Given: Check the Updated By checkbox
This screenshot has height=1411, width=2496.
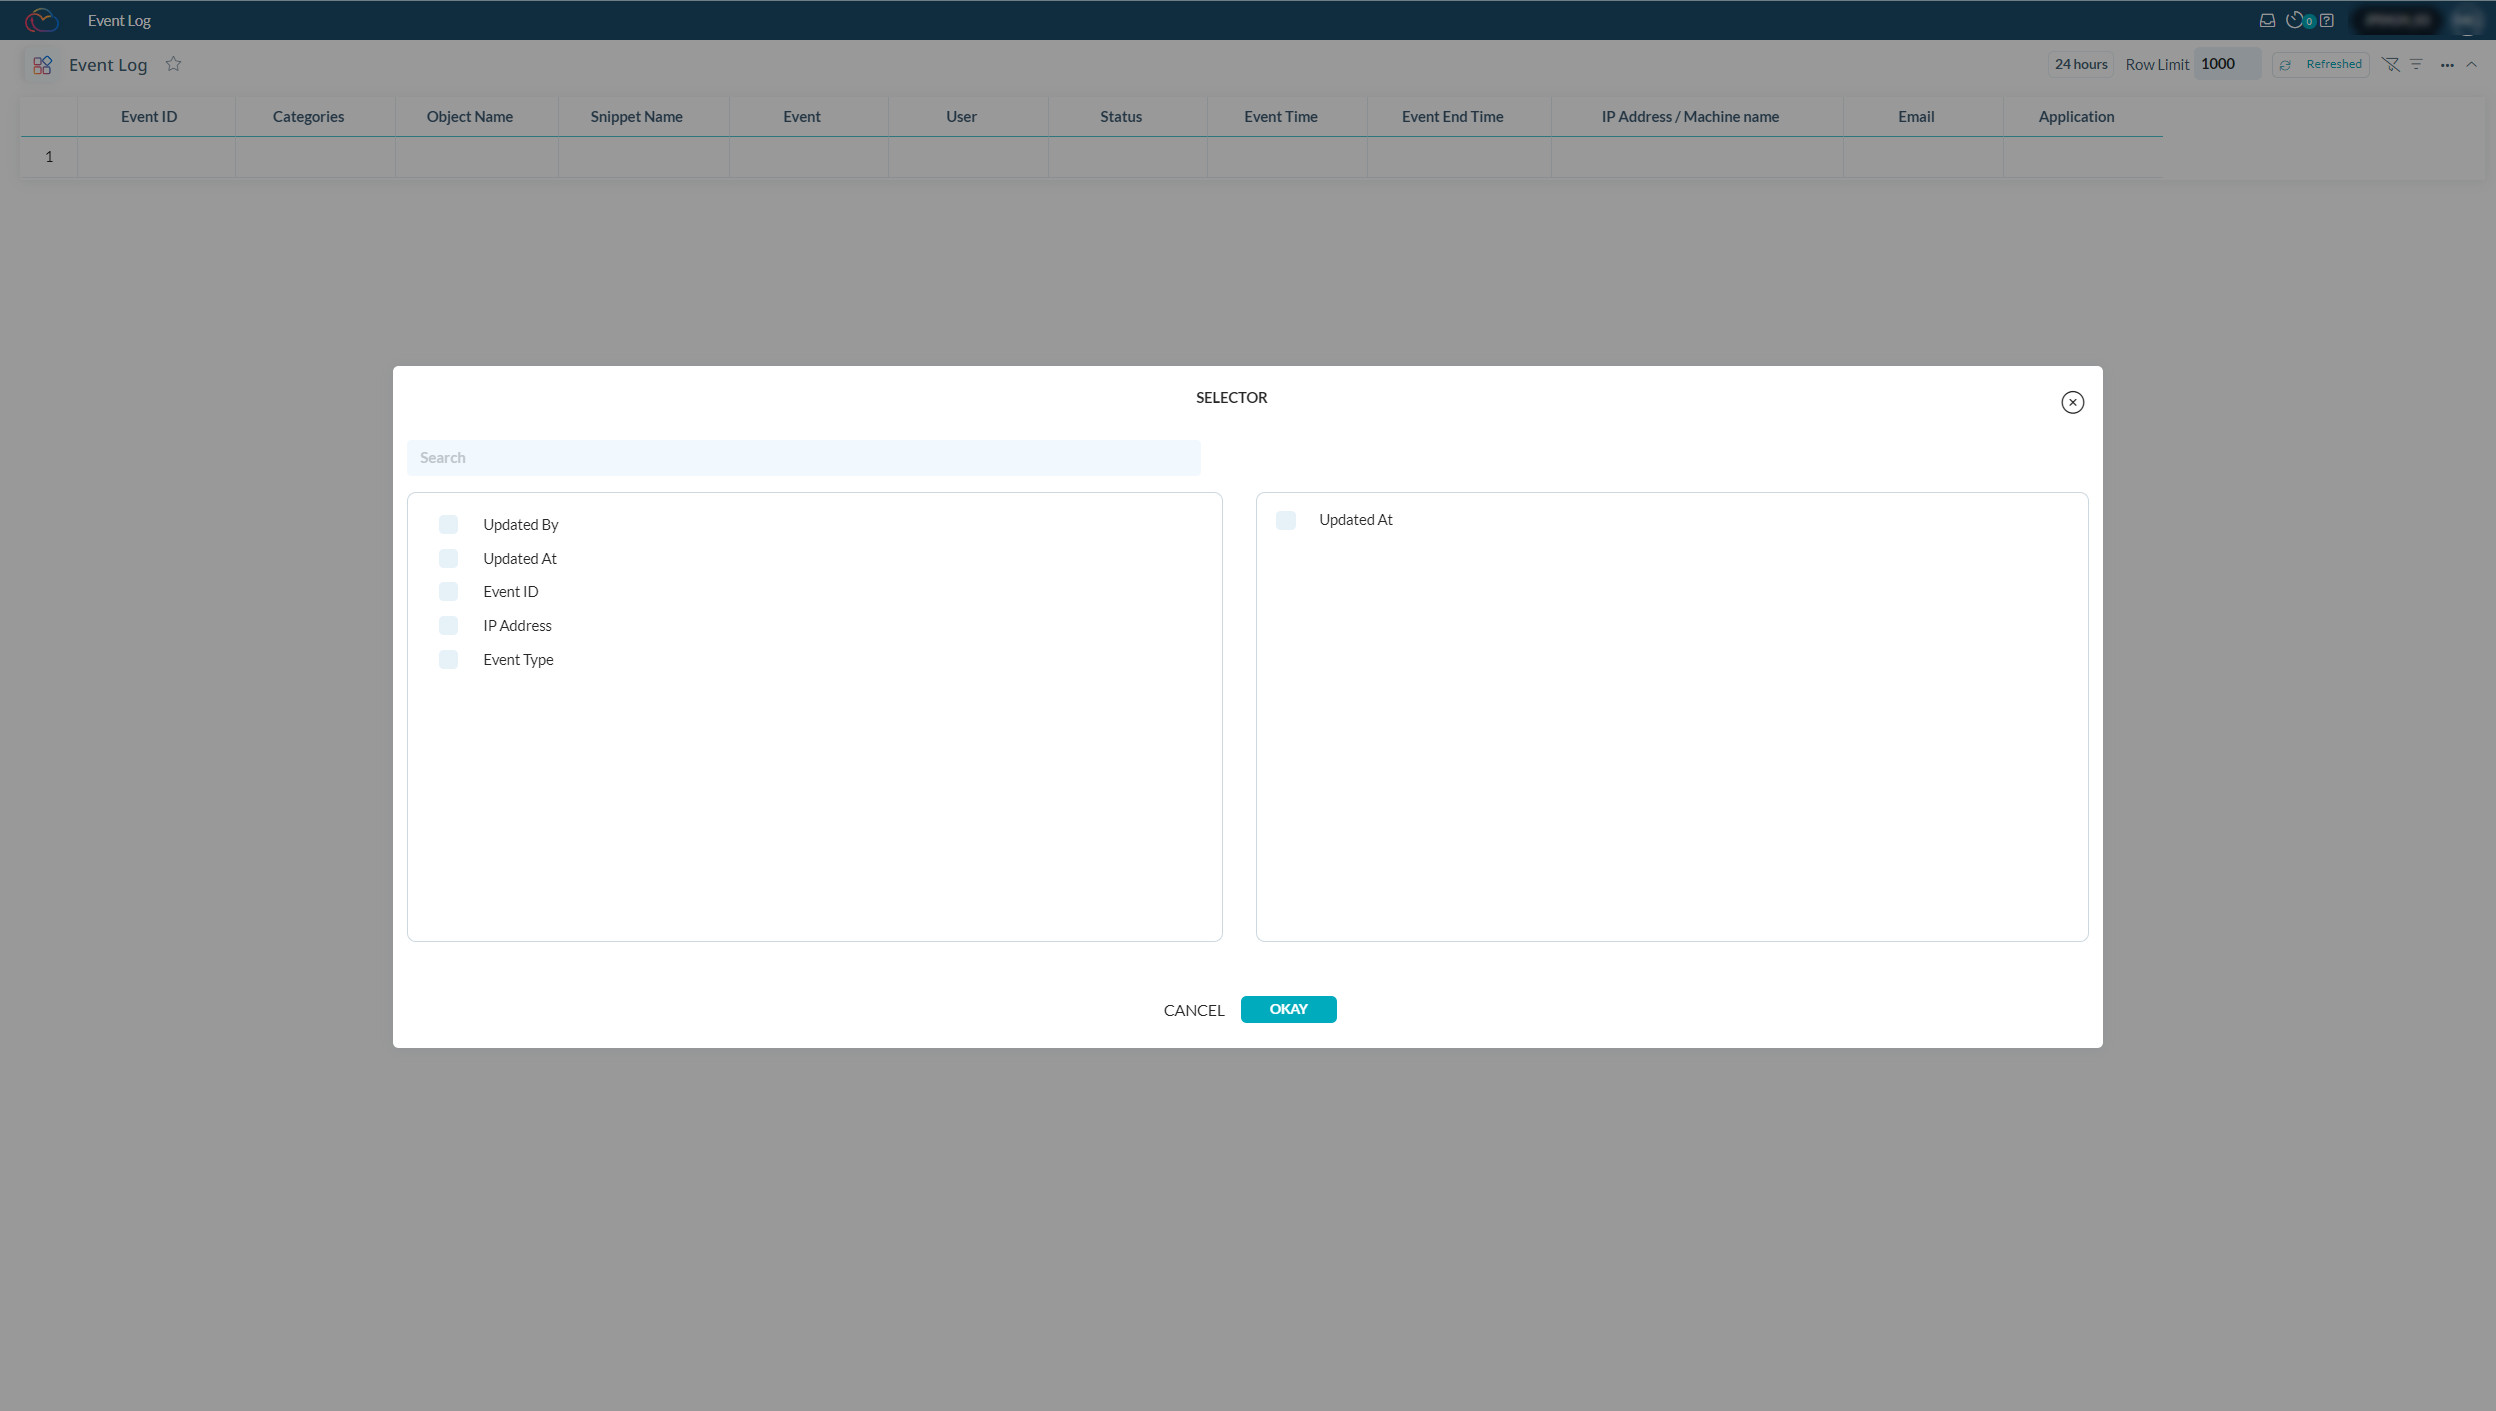Looking at the screenshot, I should click(x=449, y=524).
